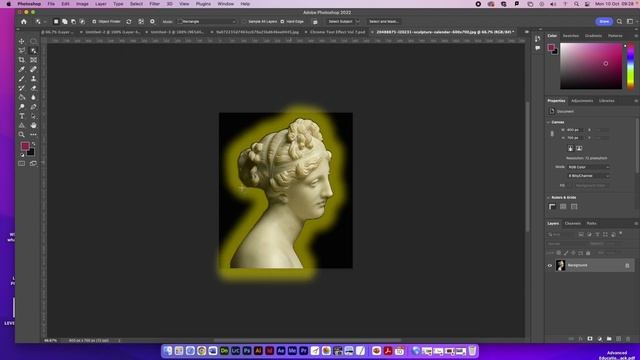
Task: Click the refresh Object Finder icon
Action: coord(129,22)
